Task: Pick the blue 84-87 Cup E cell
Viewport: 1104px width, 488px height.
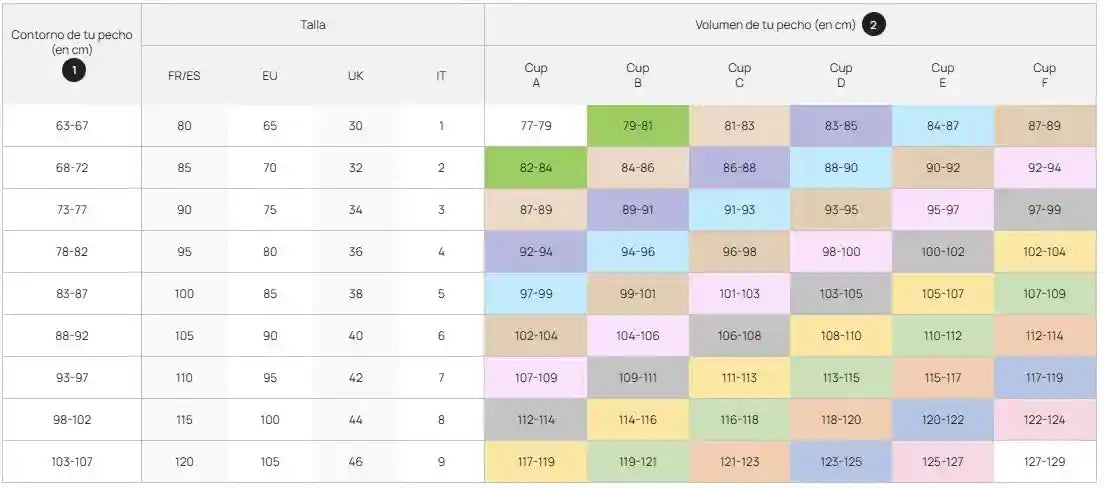Action: point(943,126)
